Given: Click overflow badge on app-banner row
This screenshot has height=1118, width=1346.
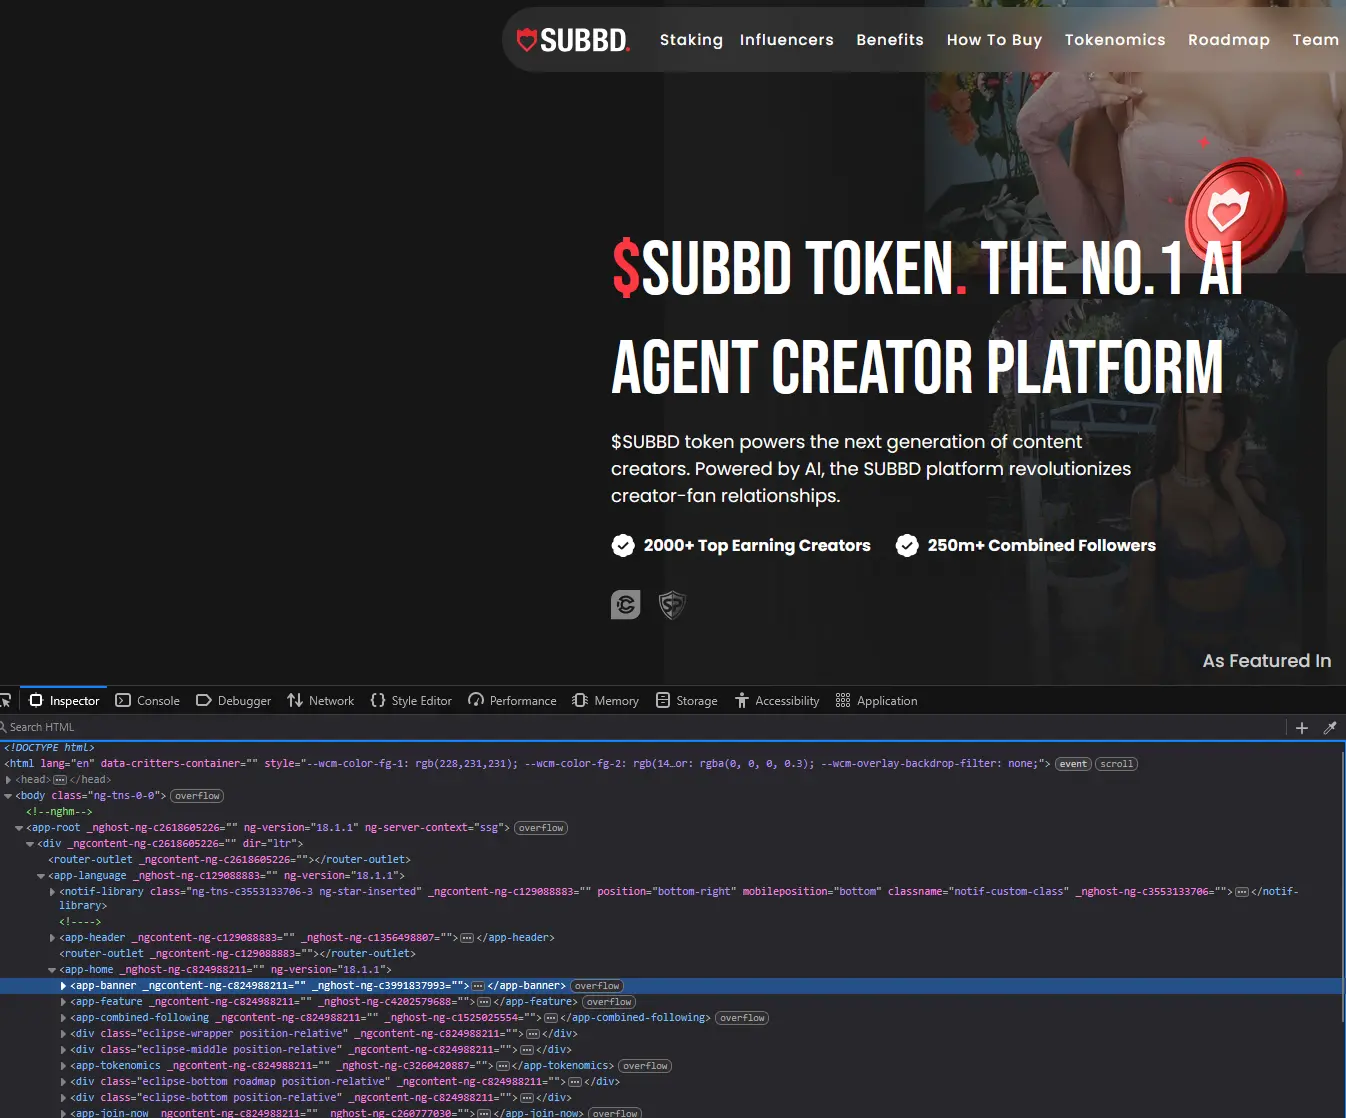Looking at the screenshot, I should pyautogui.click(x=597, y=986).
